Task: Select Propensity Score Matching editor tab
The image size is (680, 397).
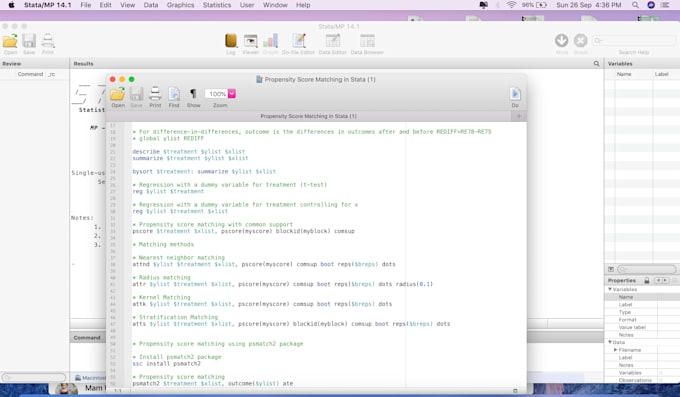Action: click(x=308, y=116)
